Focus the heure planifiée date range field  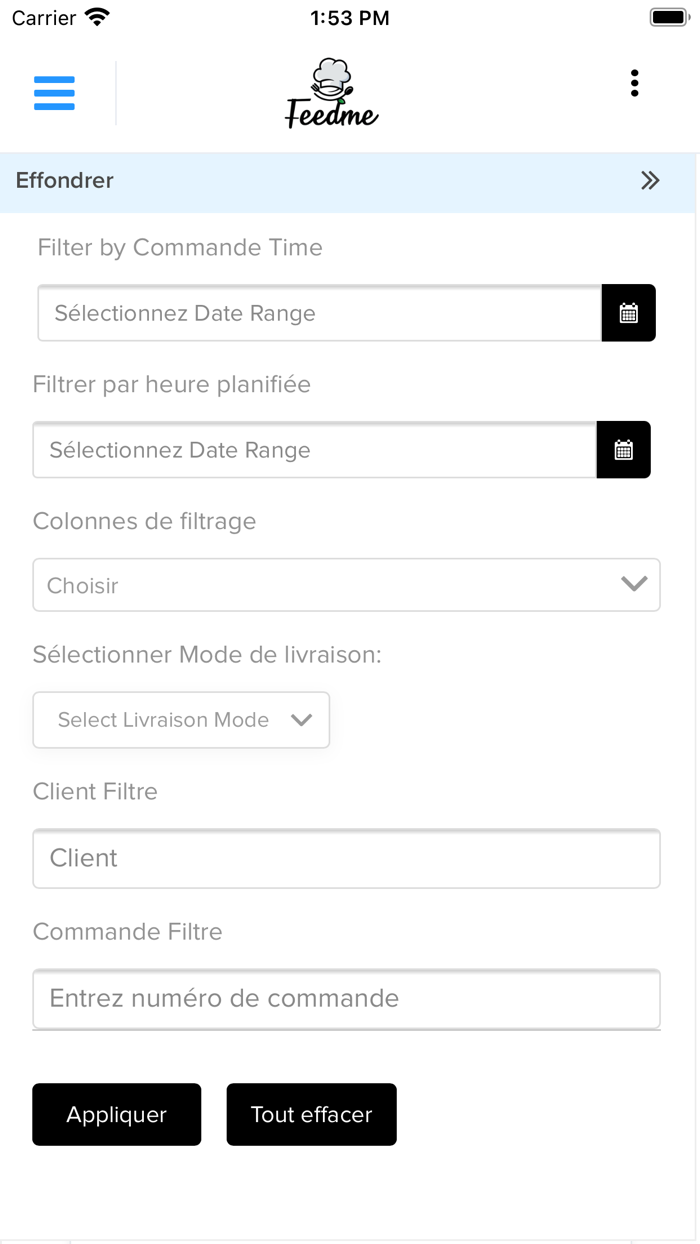click(314, 450)
